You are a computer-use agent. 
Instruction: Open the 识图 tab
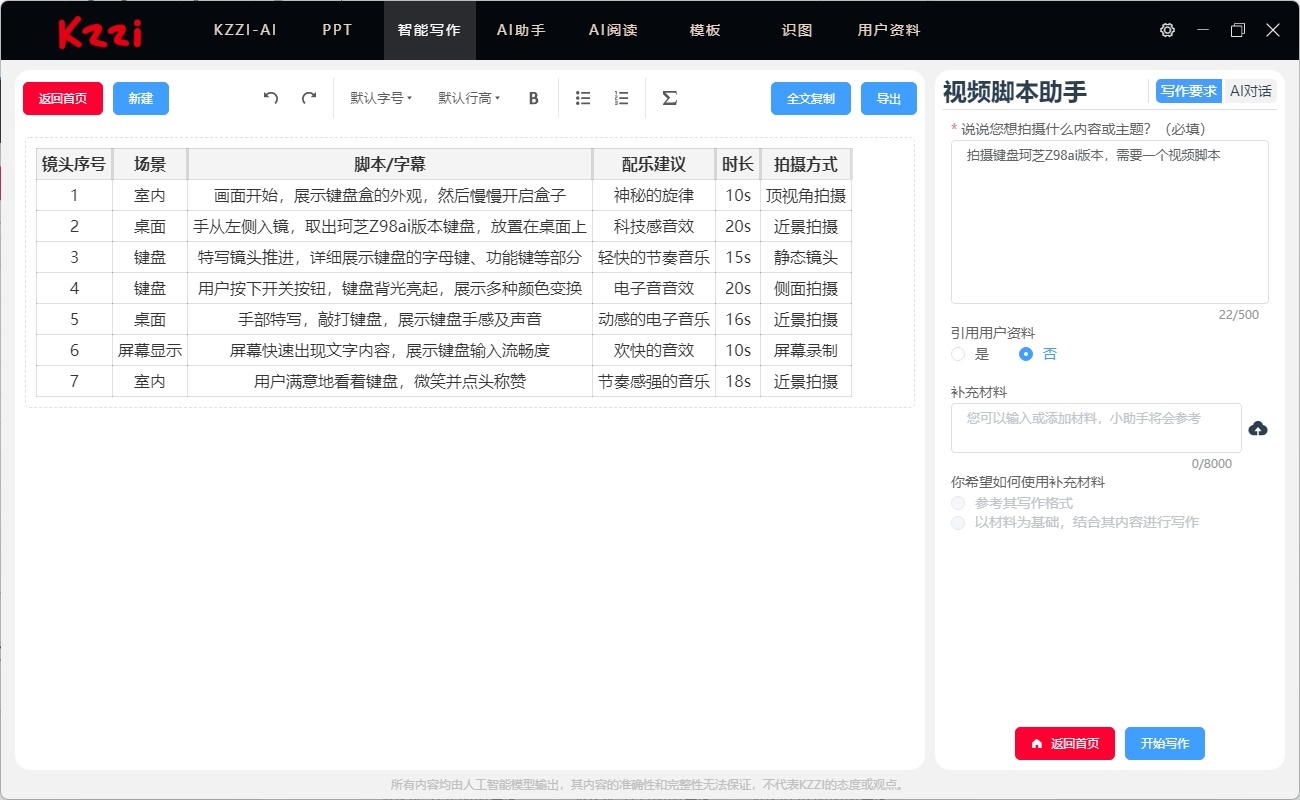[x=797, y=30]
